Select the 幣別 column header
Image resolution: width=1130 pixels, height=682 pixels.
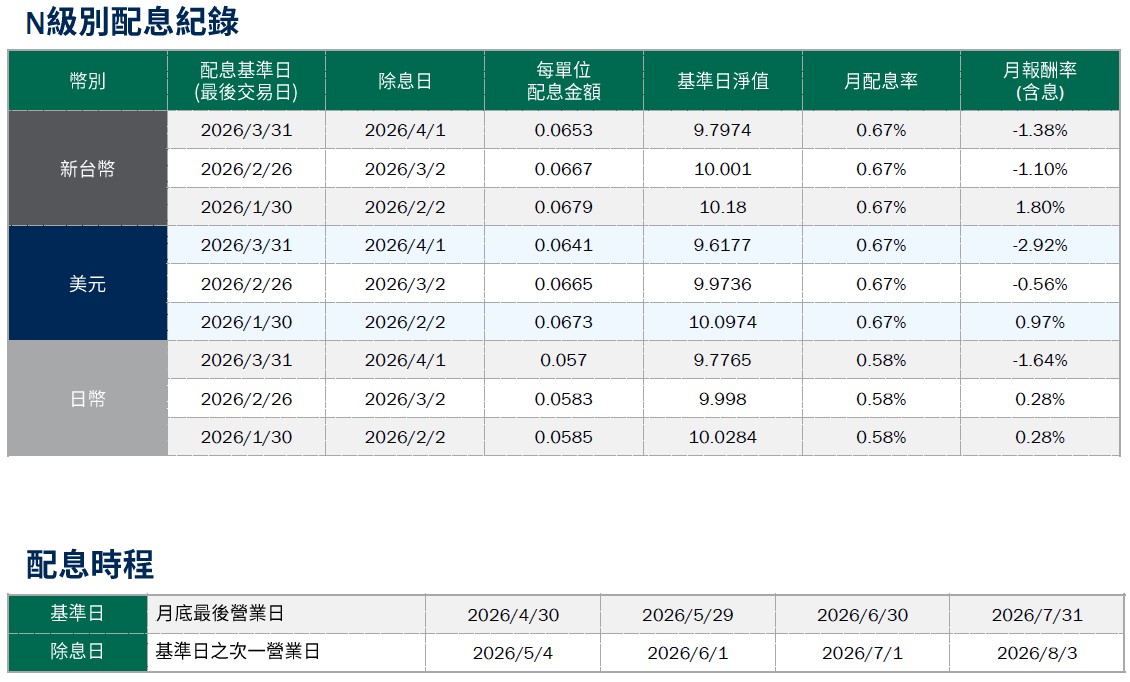coord(87,81)
